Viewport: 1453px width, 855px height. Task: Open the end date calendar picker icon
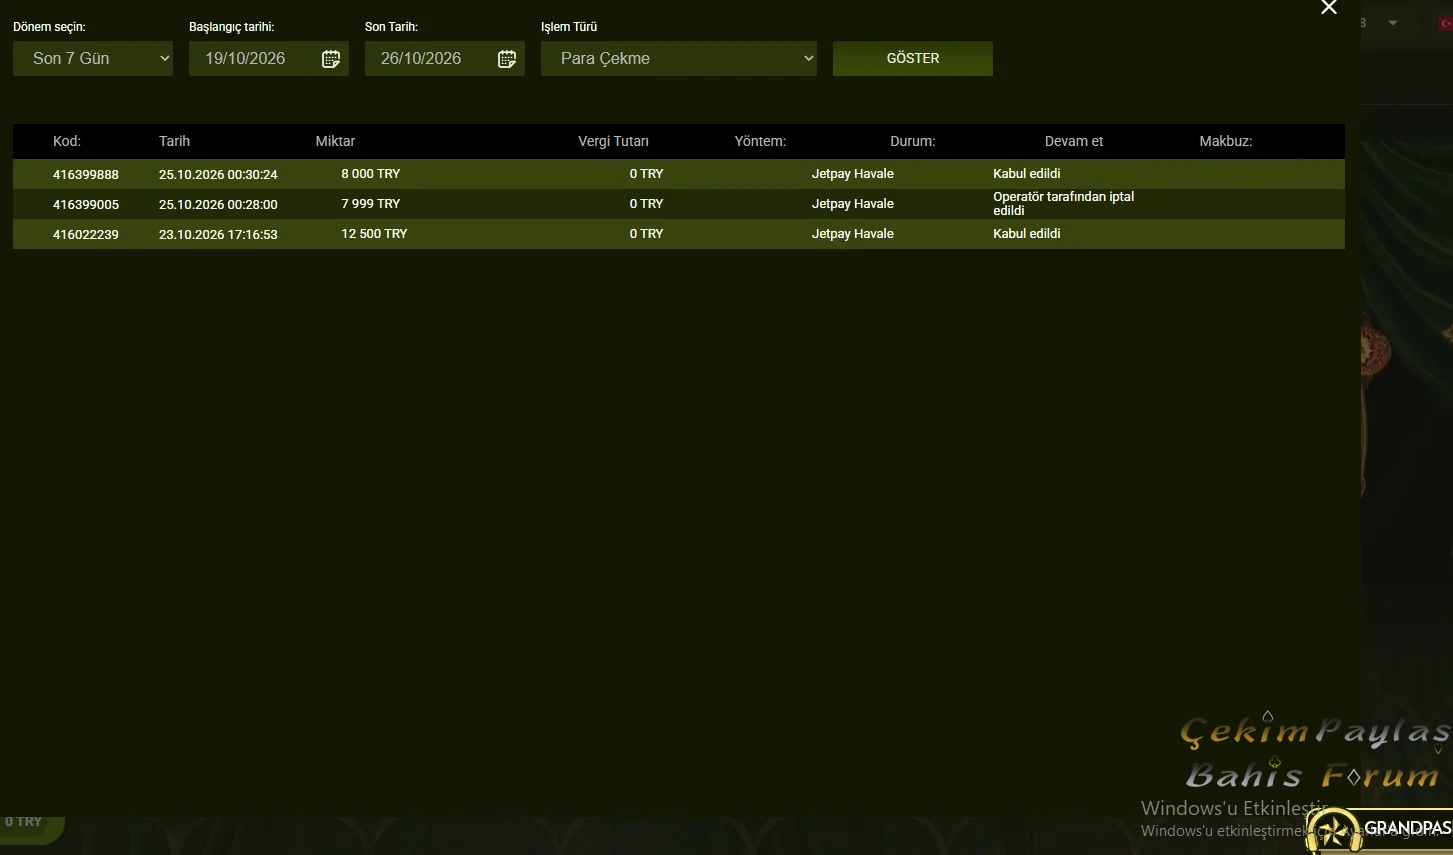click(507, 59)
